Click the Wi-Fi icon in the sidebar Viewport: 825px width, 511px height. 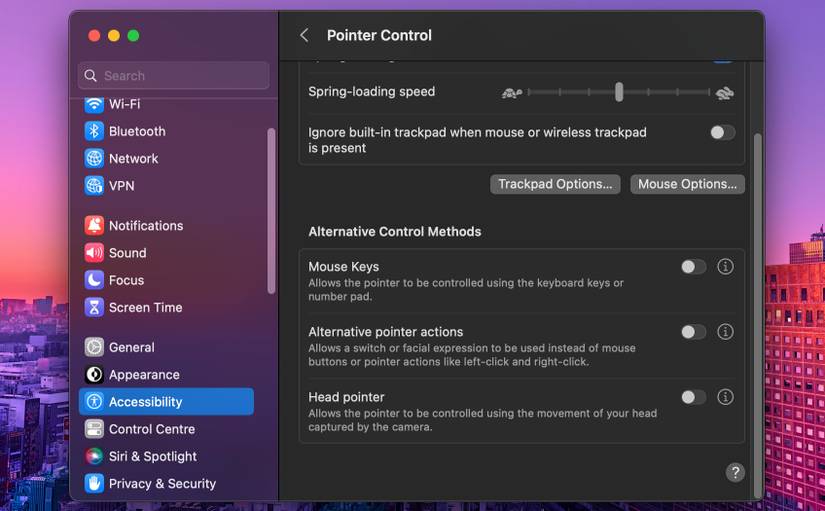94,104
